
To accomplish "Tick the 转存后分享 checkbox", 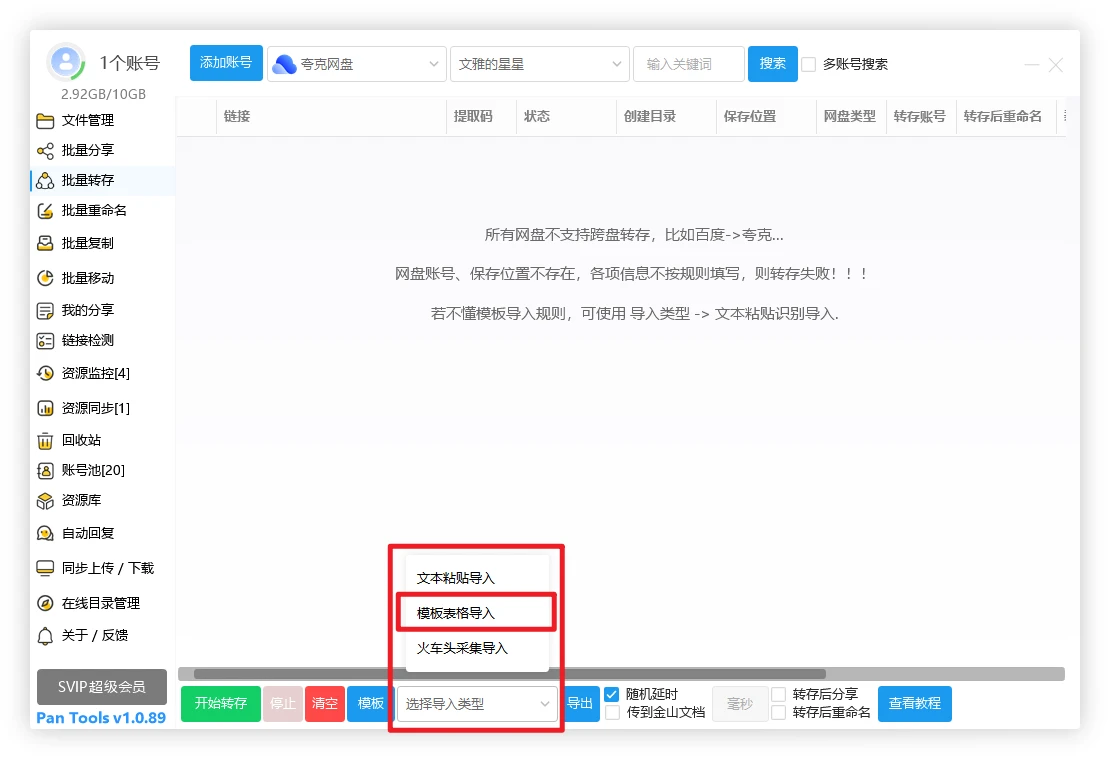I will tap(778, 694).
